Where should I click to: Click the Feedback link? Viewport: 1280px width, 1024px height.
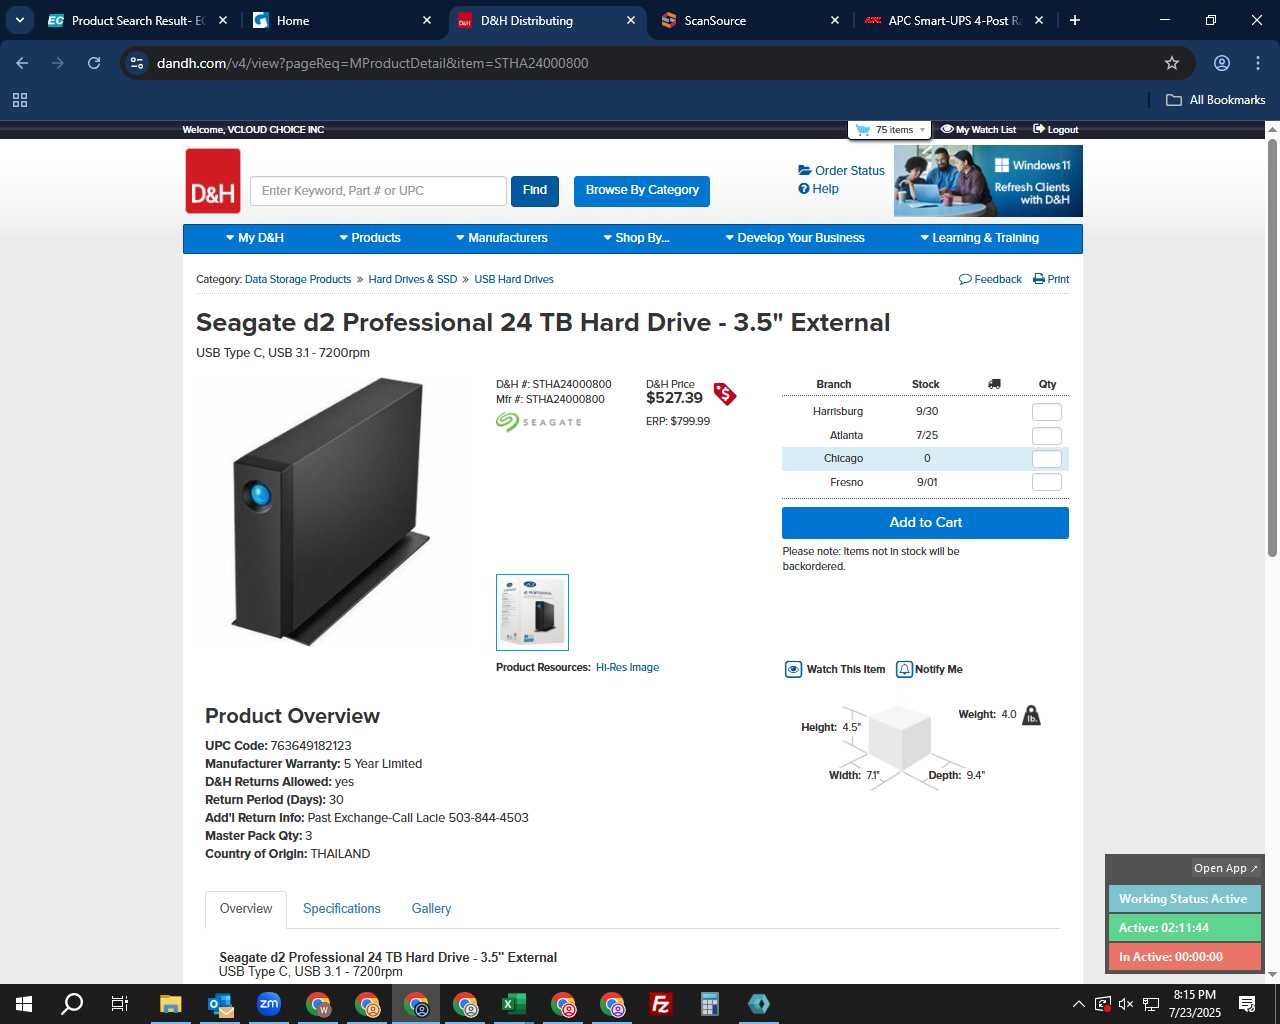coord(990,280)
